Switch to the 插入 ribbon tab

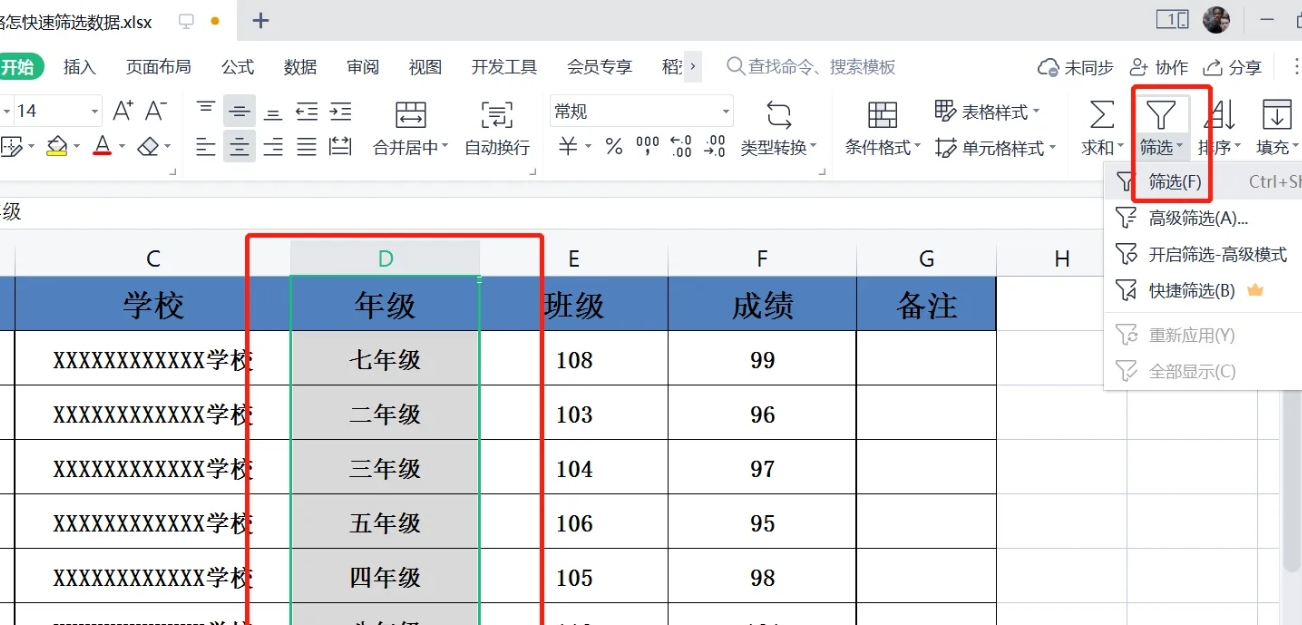pos(80,67)
